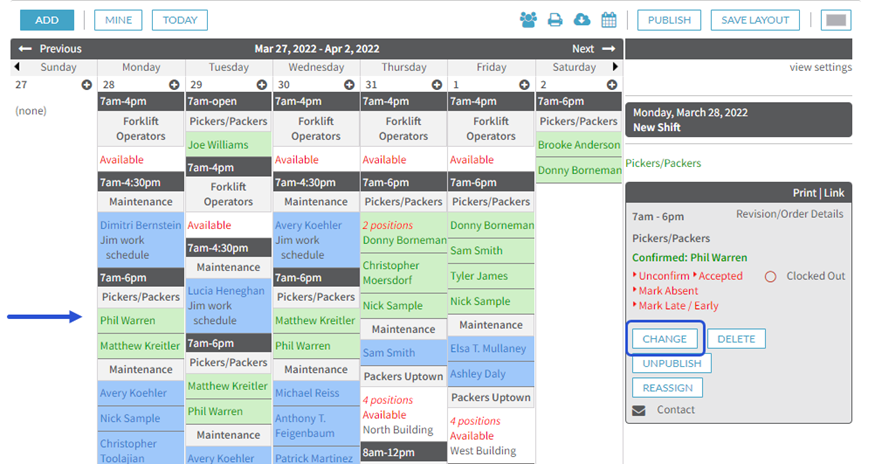Shift days left with small arrow by Sunday
The width and height of the screenshot is (875, 464).
tap(17, 67)
